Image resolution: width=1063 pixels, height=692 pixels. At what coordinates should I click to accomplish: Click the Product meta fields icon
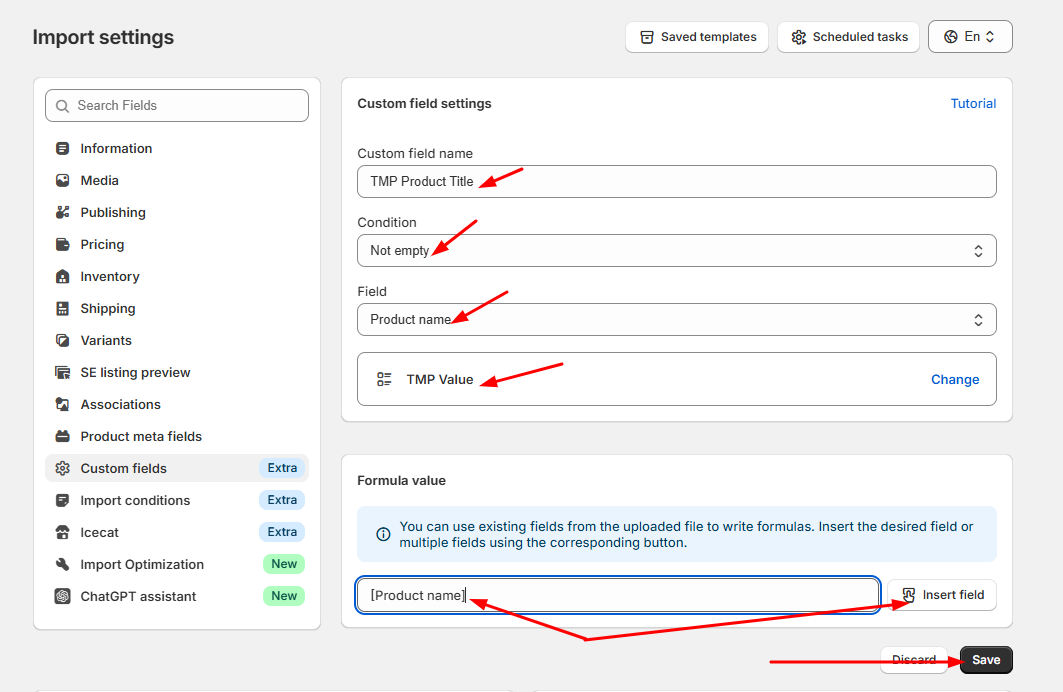pyautogui.click(x=62, y=436)
